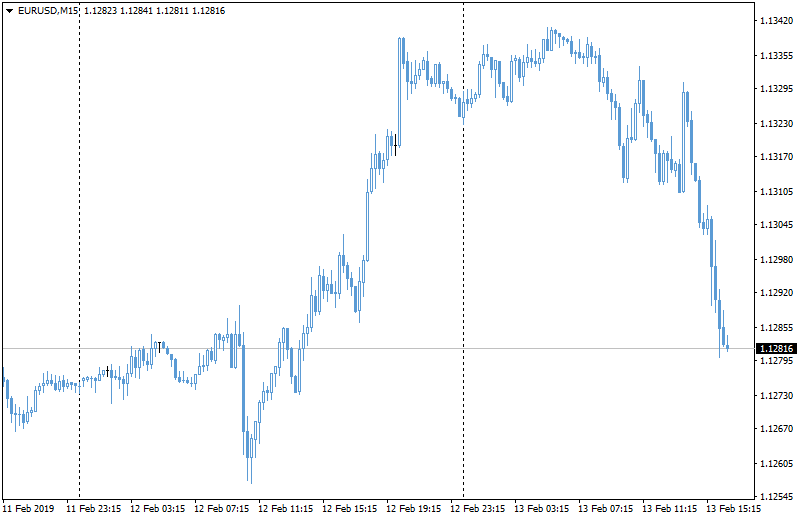Click the 12 Feb 07:15 time label
800x520 pixels.
222,509
